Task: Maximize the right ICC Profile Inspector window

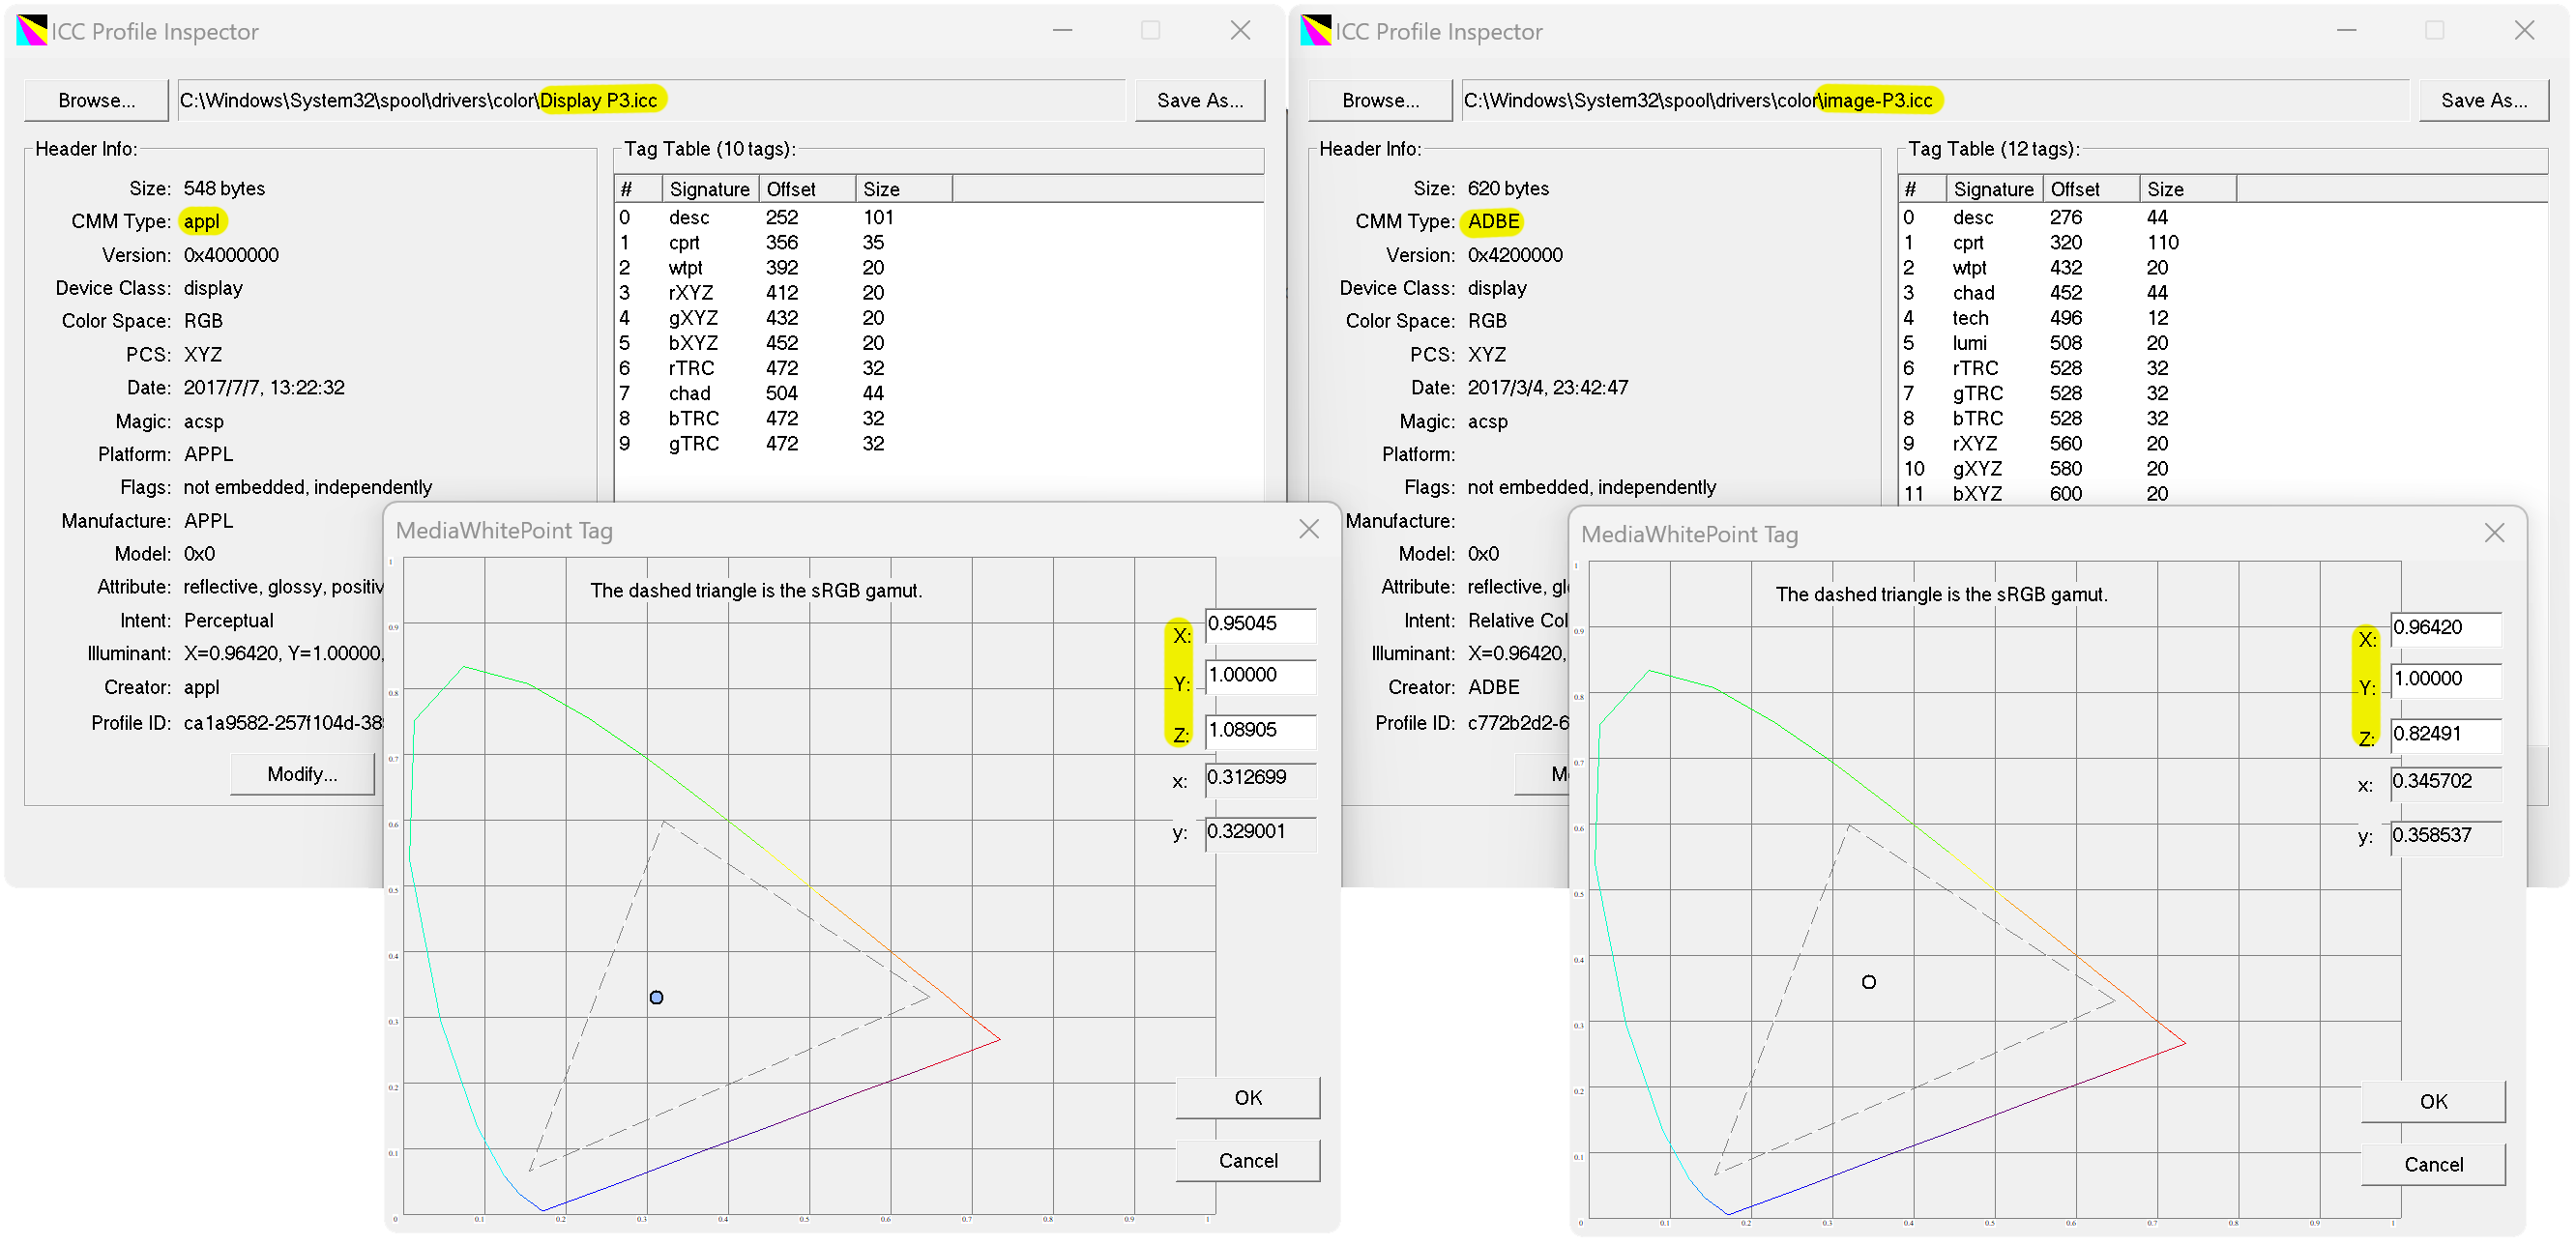Action: tap(2434, 31)
